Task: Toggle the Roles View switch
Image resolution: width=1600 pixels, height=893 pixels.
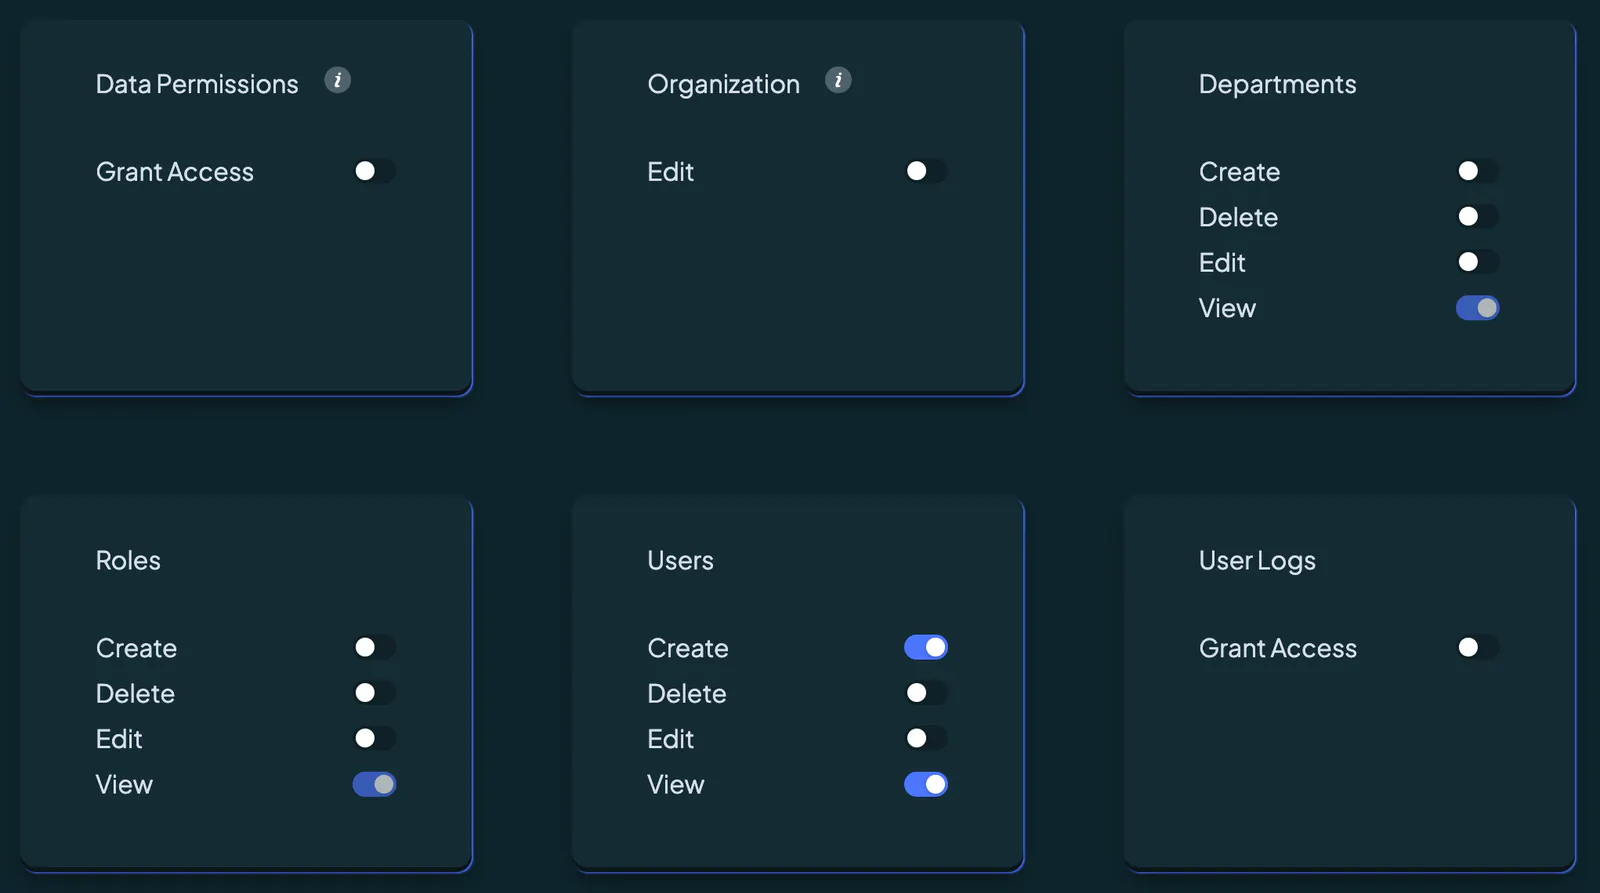Action: pos(374,784)
